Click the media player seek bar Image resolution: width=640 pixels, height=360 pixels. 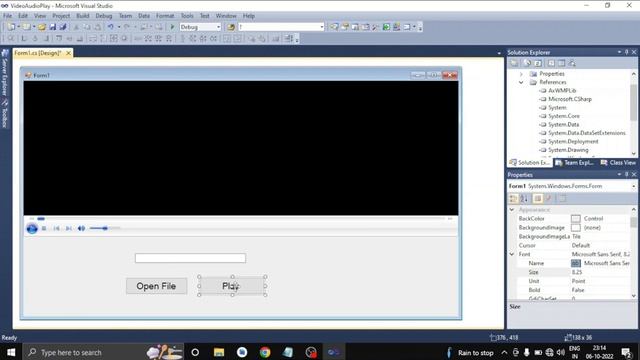click(x=241, y=219)
